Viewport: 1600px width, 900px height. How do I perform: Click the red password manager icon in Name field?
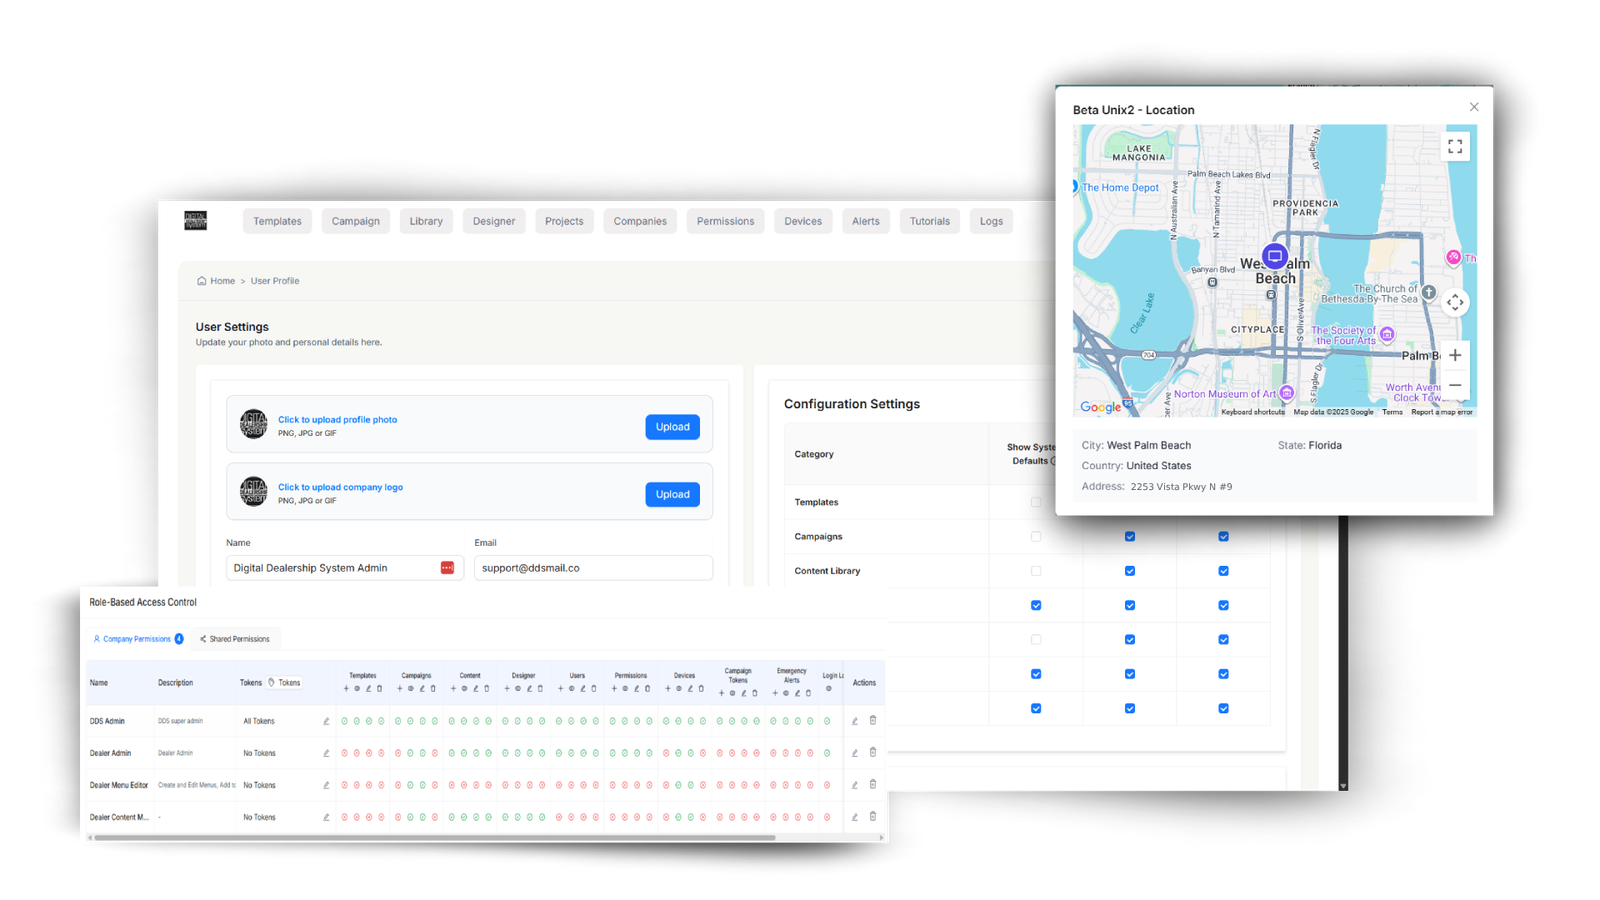tap(447, 568)
